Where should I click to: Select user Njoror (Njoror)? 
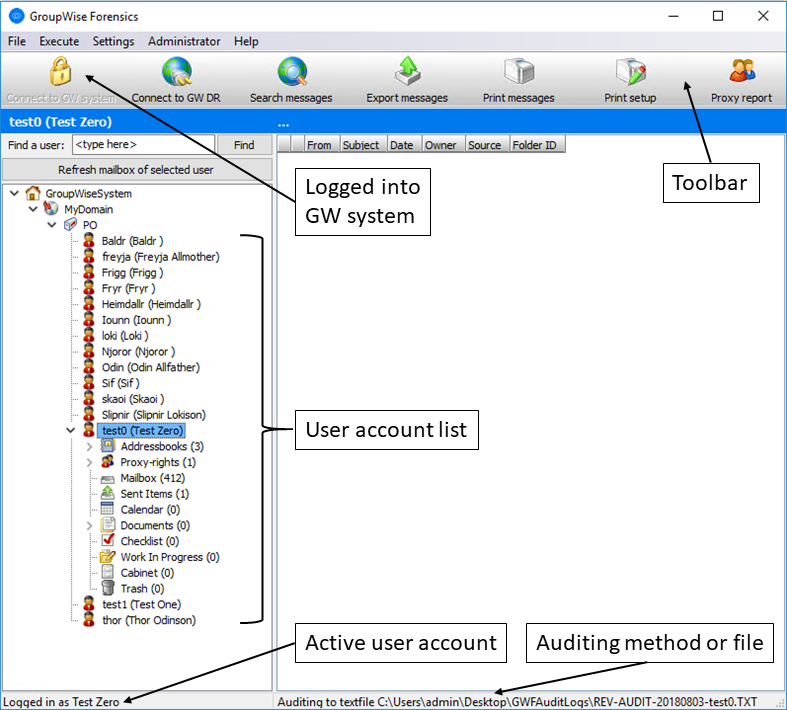pos(139,351)
